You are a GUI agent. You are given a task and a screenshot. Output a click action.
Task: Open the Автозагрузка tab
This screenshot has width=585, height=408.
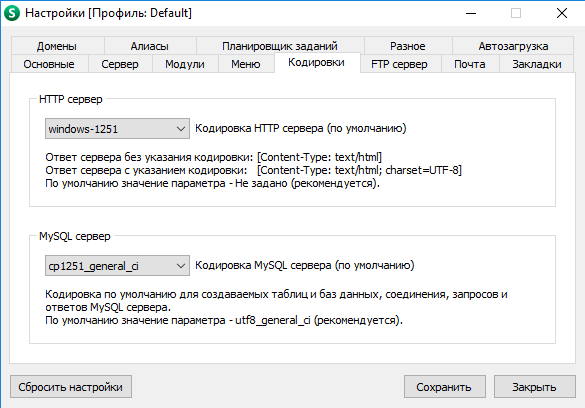coord(513,46)
